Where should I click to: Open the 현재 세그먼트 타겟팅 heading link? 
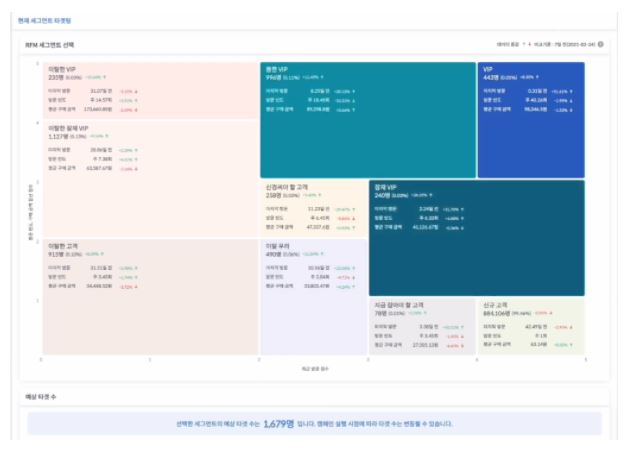pos(44,20)
